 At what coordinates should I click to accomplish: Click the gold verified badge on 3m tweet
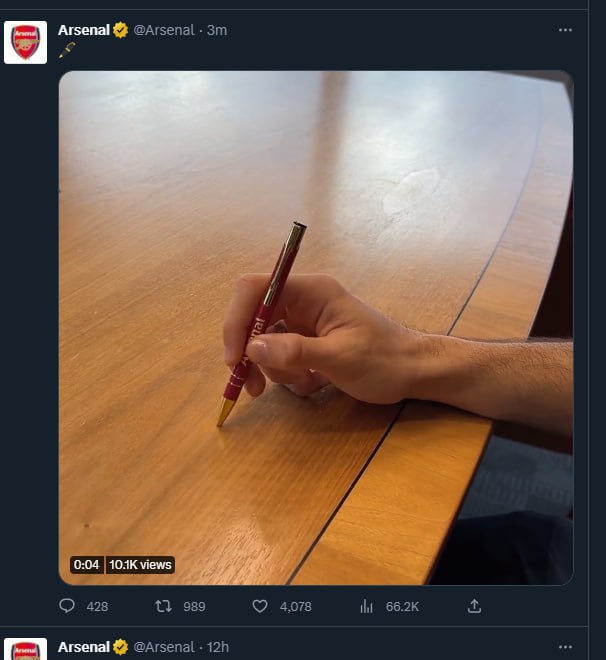(120, 30)
